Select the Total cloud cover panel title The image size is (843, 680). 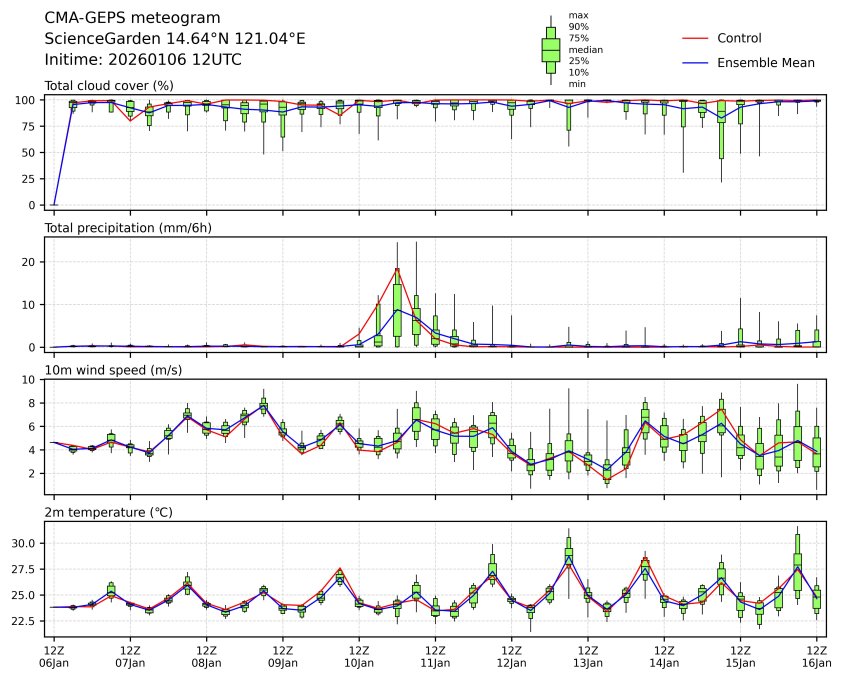[x=109, y=85]
